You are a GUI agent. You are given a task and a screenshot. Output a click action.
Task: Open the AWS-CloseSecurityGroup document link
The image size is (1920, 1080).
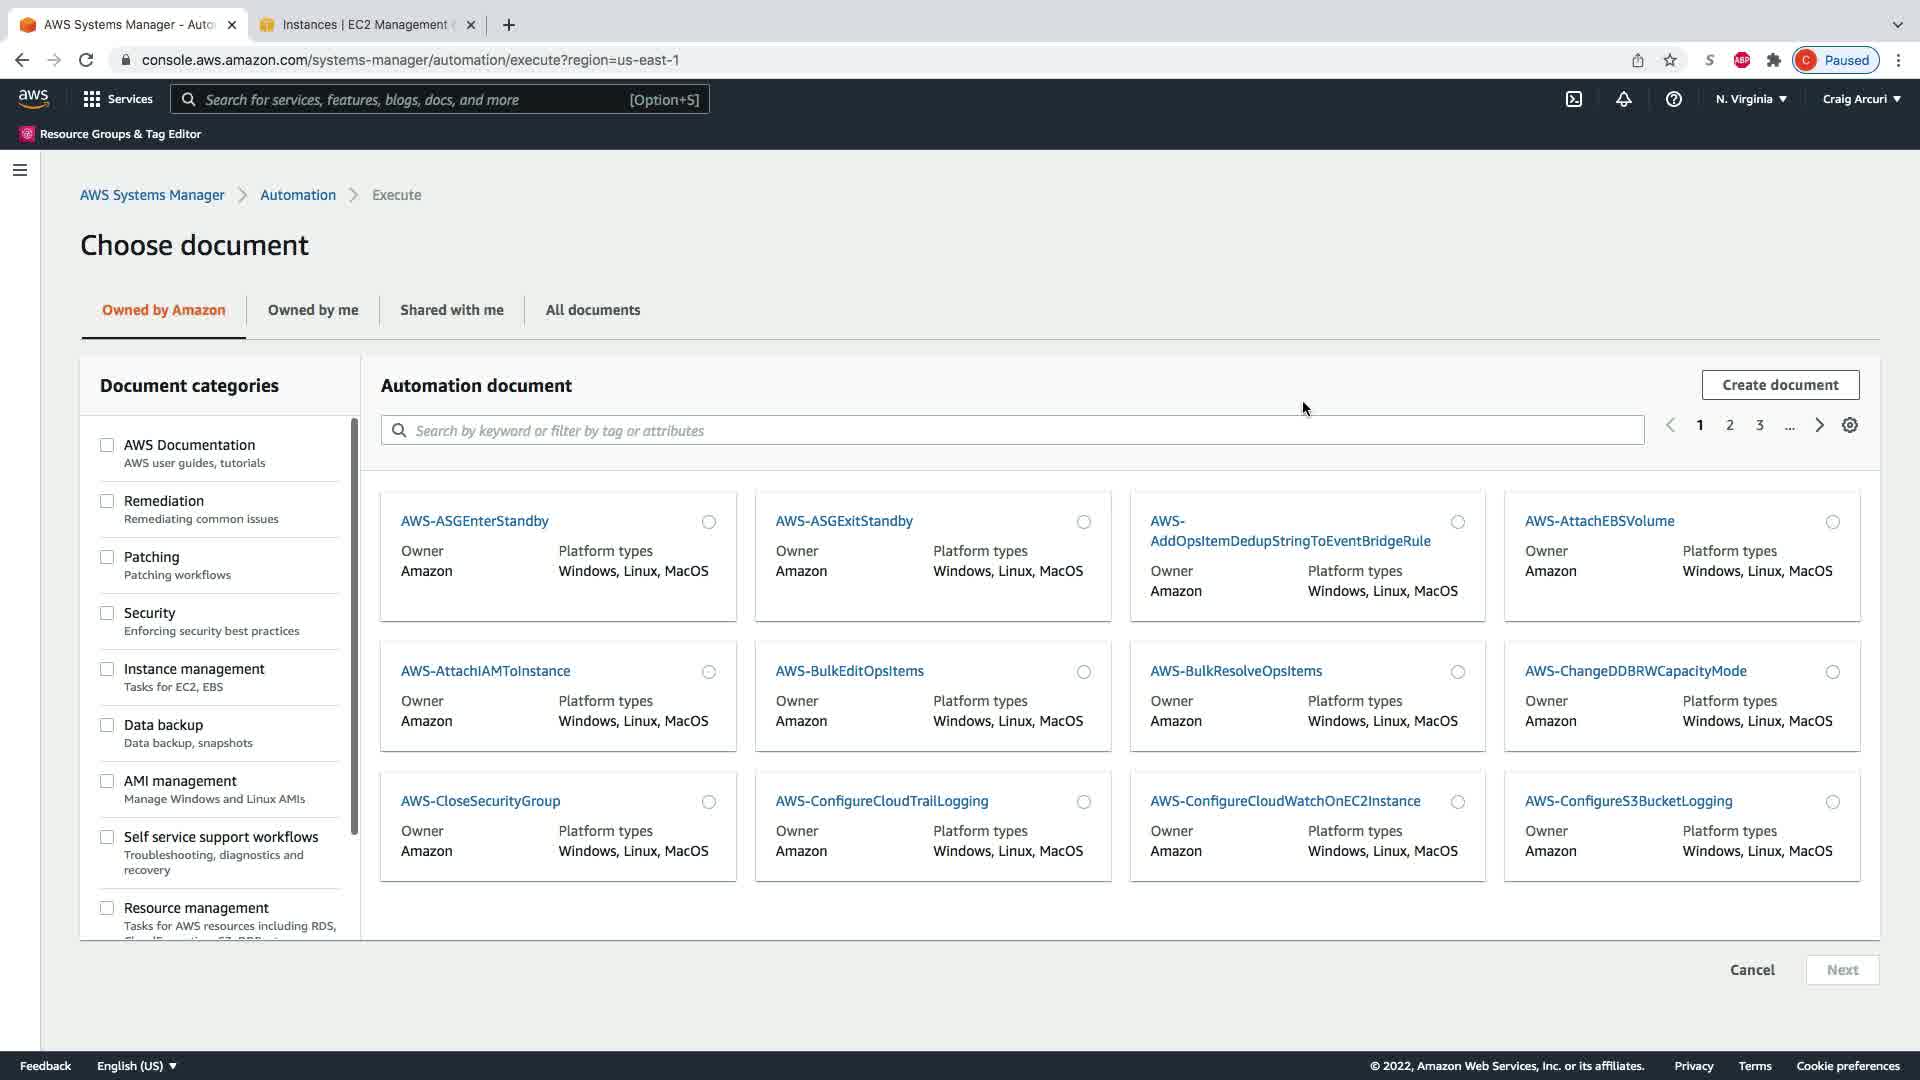pyautogui.click(x=480, y=801)
